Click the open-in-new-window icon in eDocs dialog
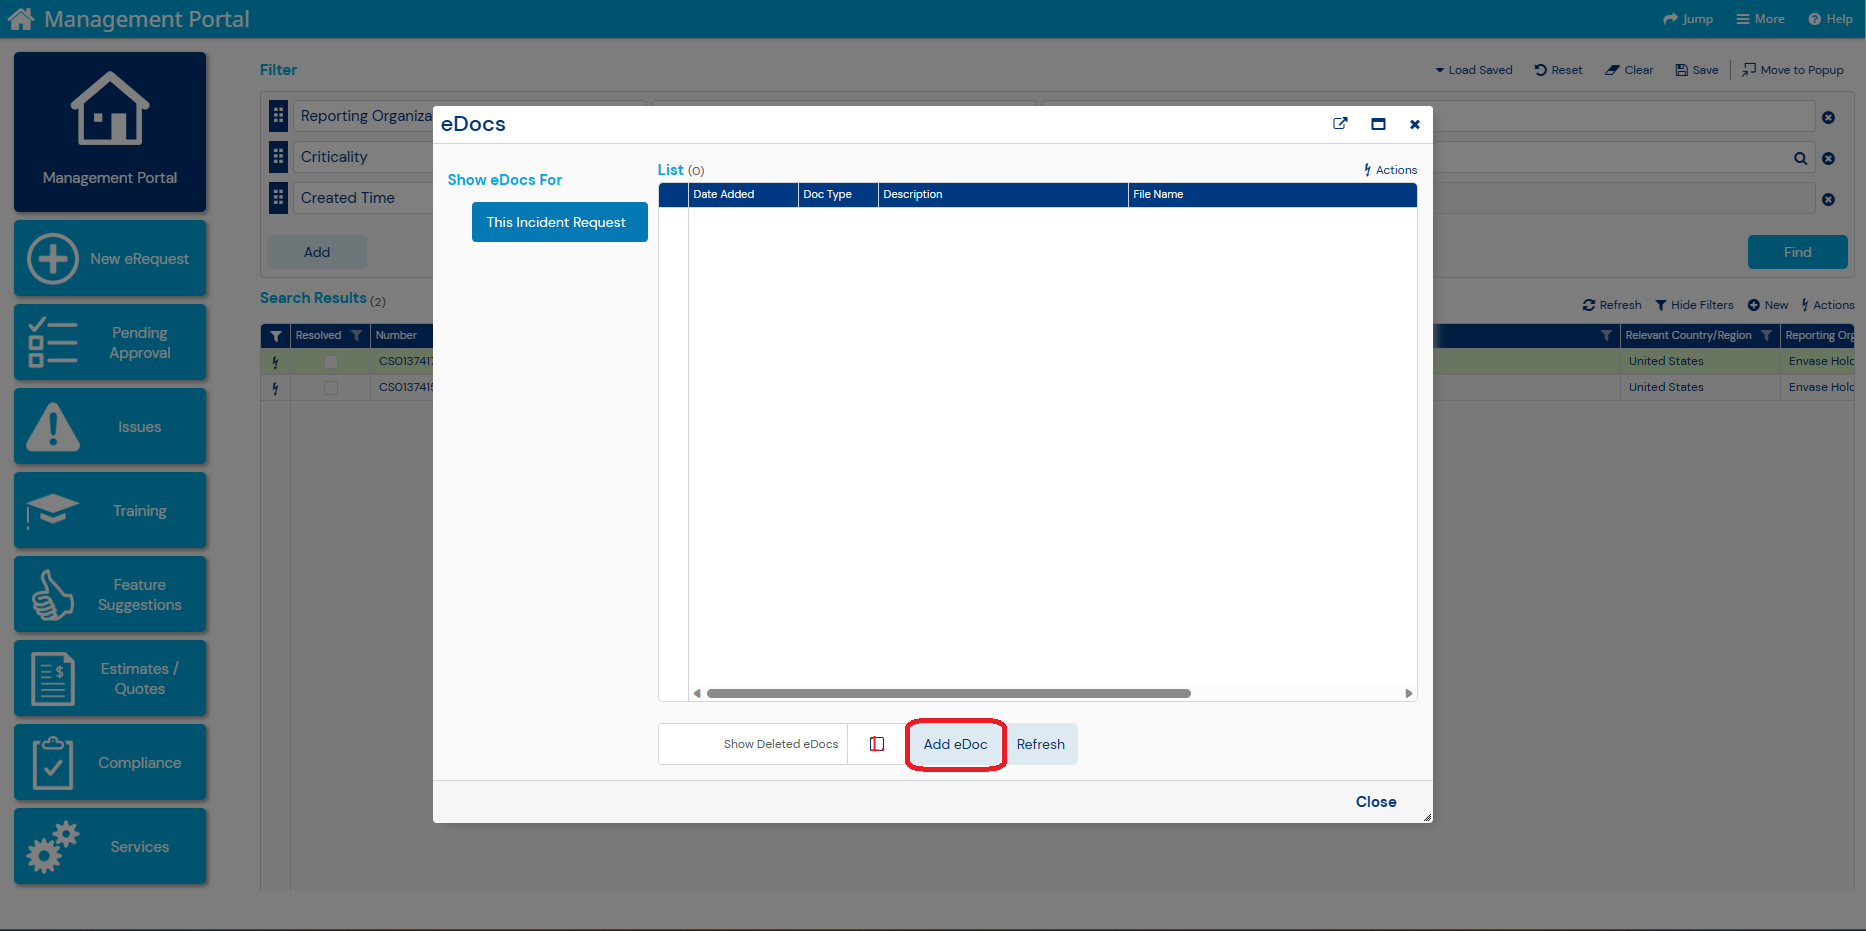 point(1340,123)
